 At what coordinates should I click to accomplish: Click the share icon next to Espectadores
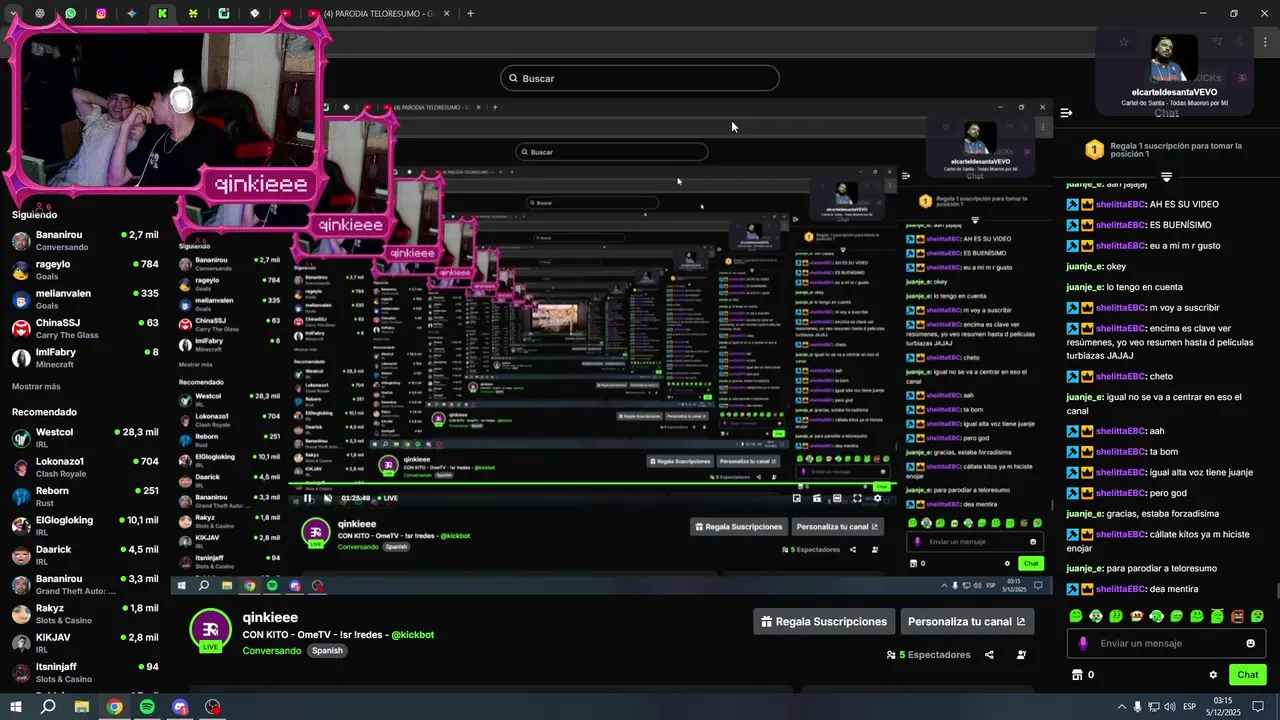(x=989, y=655)
